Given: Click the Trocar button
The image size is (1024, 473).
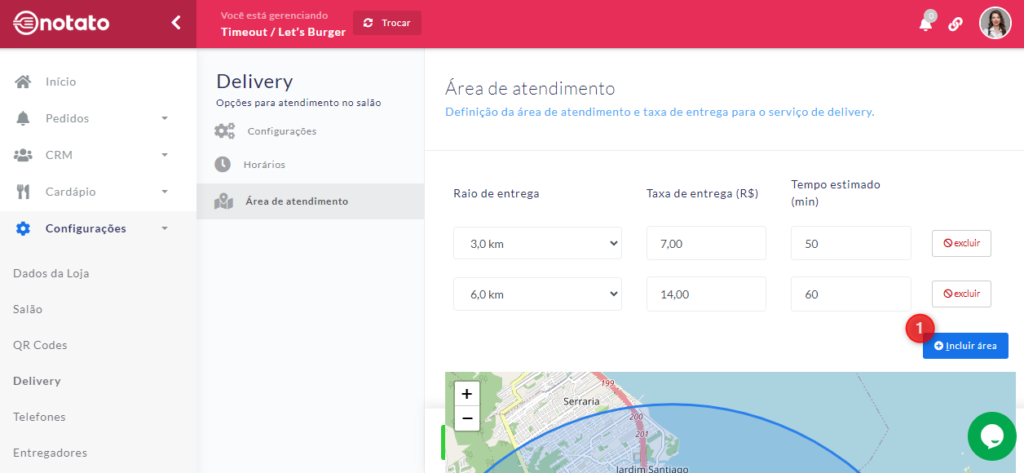Looking at the screenshot, I should [387, 23].
